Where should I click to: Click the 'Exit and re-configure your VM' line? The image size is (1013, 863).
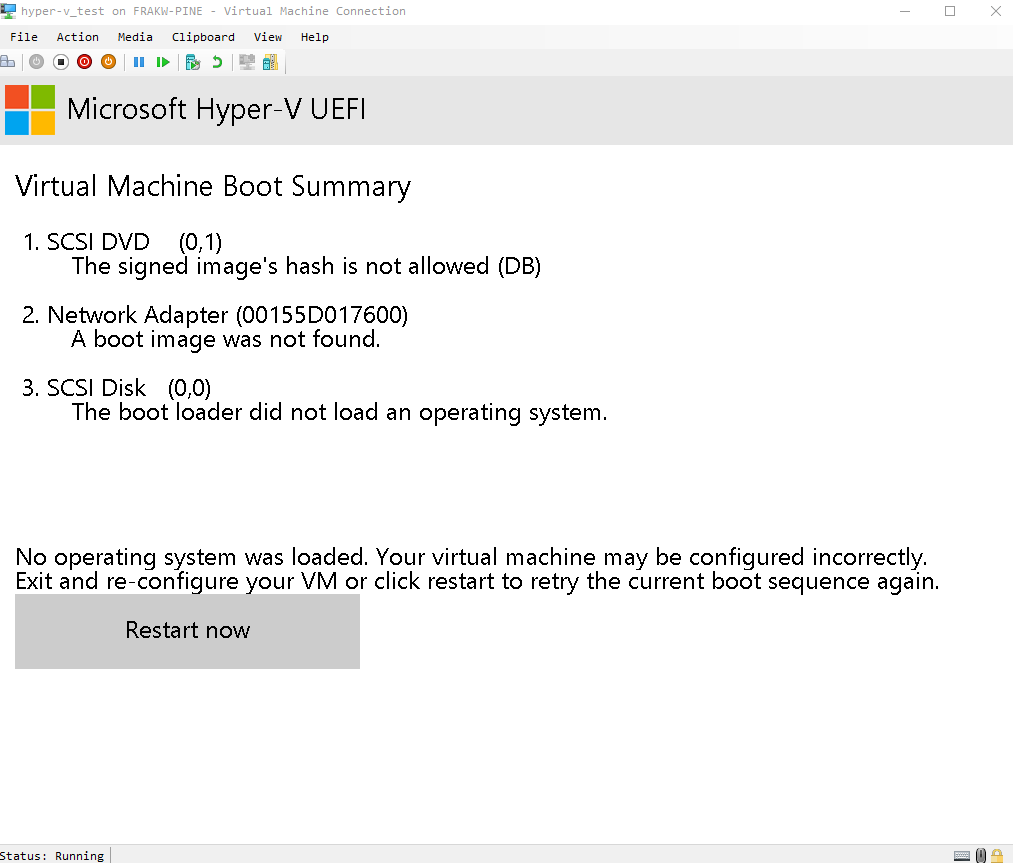477,581
